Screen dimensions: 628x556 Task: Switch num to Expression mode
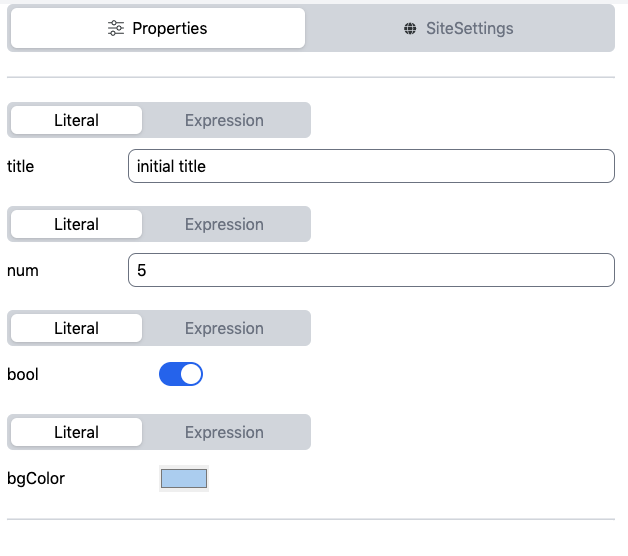[224, 224]
